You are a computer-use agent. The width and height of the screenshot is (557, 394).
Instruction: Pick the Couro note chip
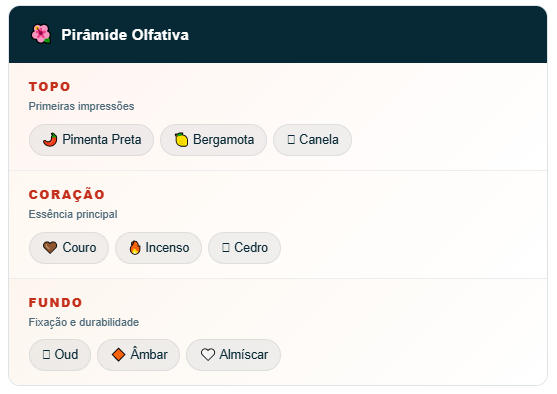click(x=69, y=248)
